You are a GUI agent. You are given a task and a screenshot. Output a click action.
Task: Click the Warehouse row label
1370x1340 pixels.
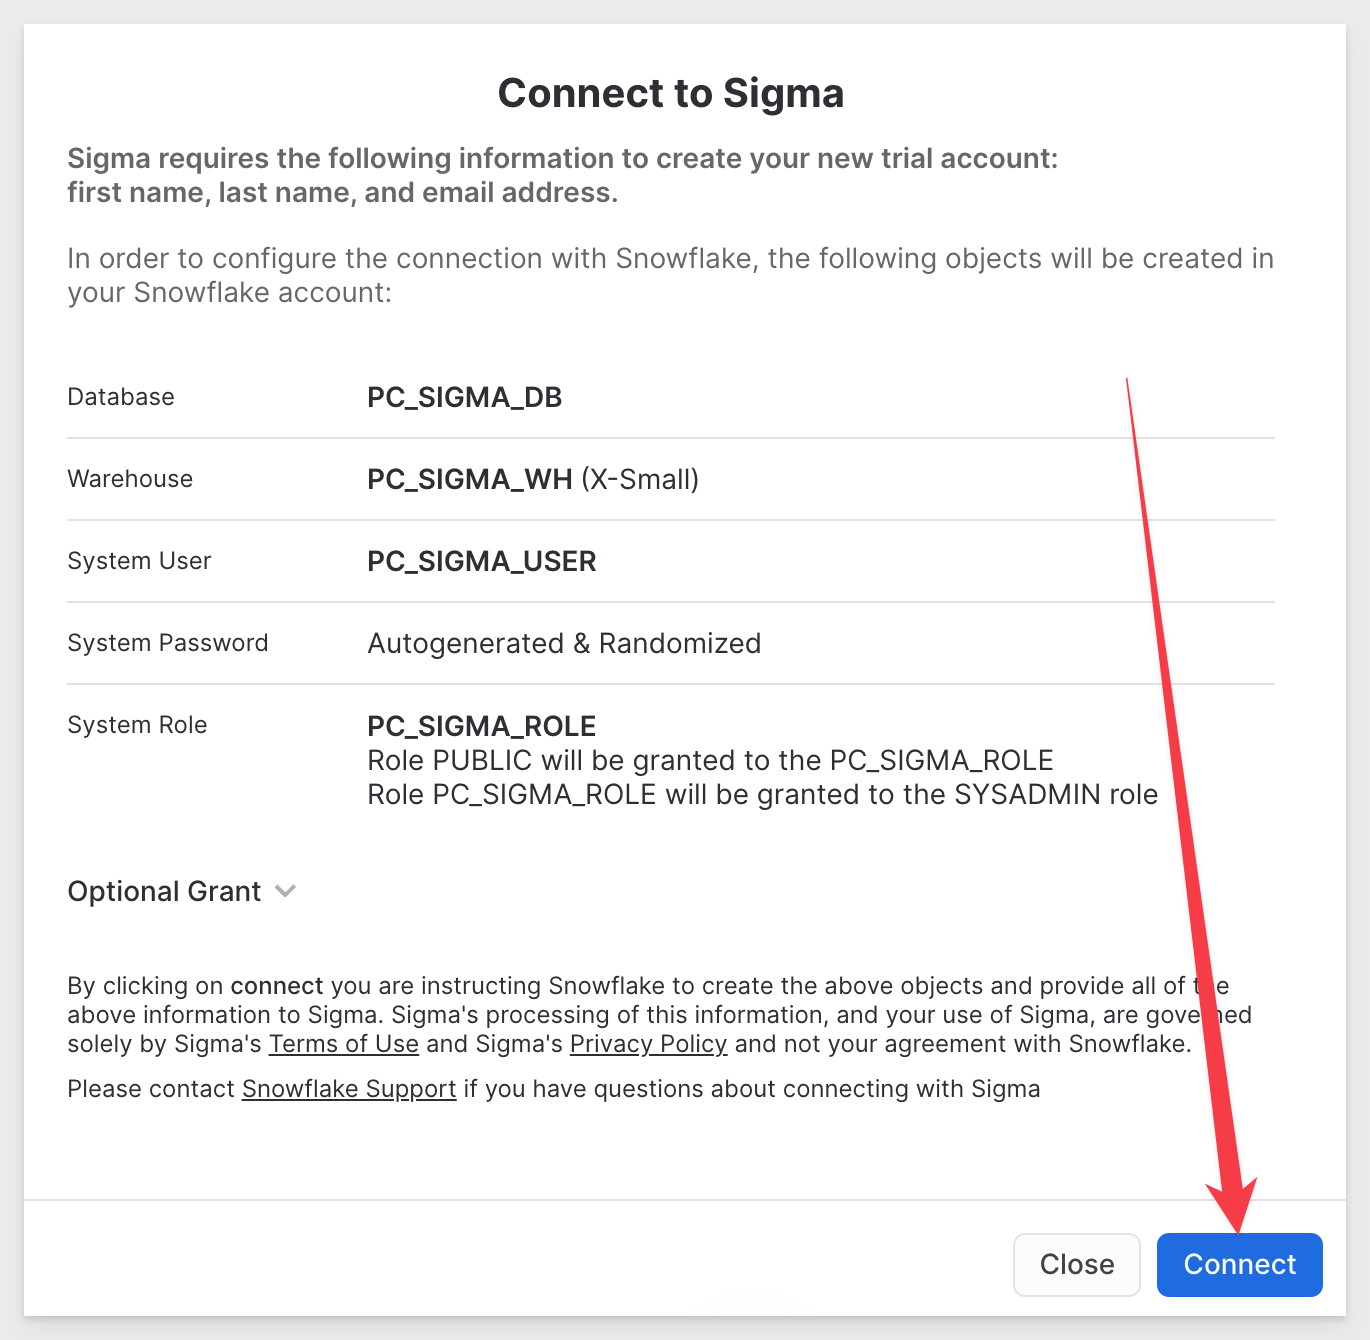tap(130, 479)
